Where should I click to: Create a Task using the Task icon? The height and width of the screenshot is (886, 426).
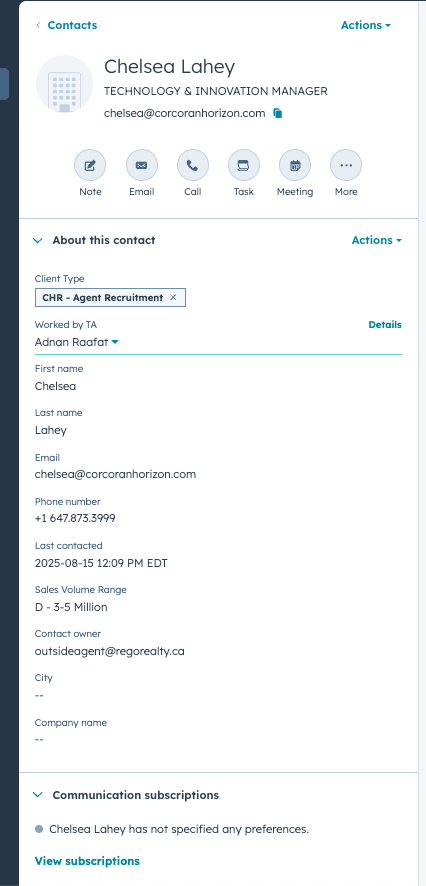[244, 166]
